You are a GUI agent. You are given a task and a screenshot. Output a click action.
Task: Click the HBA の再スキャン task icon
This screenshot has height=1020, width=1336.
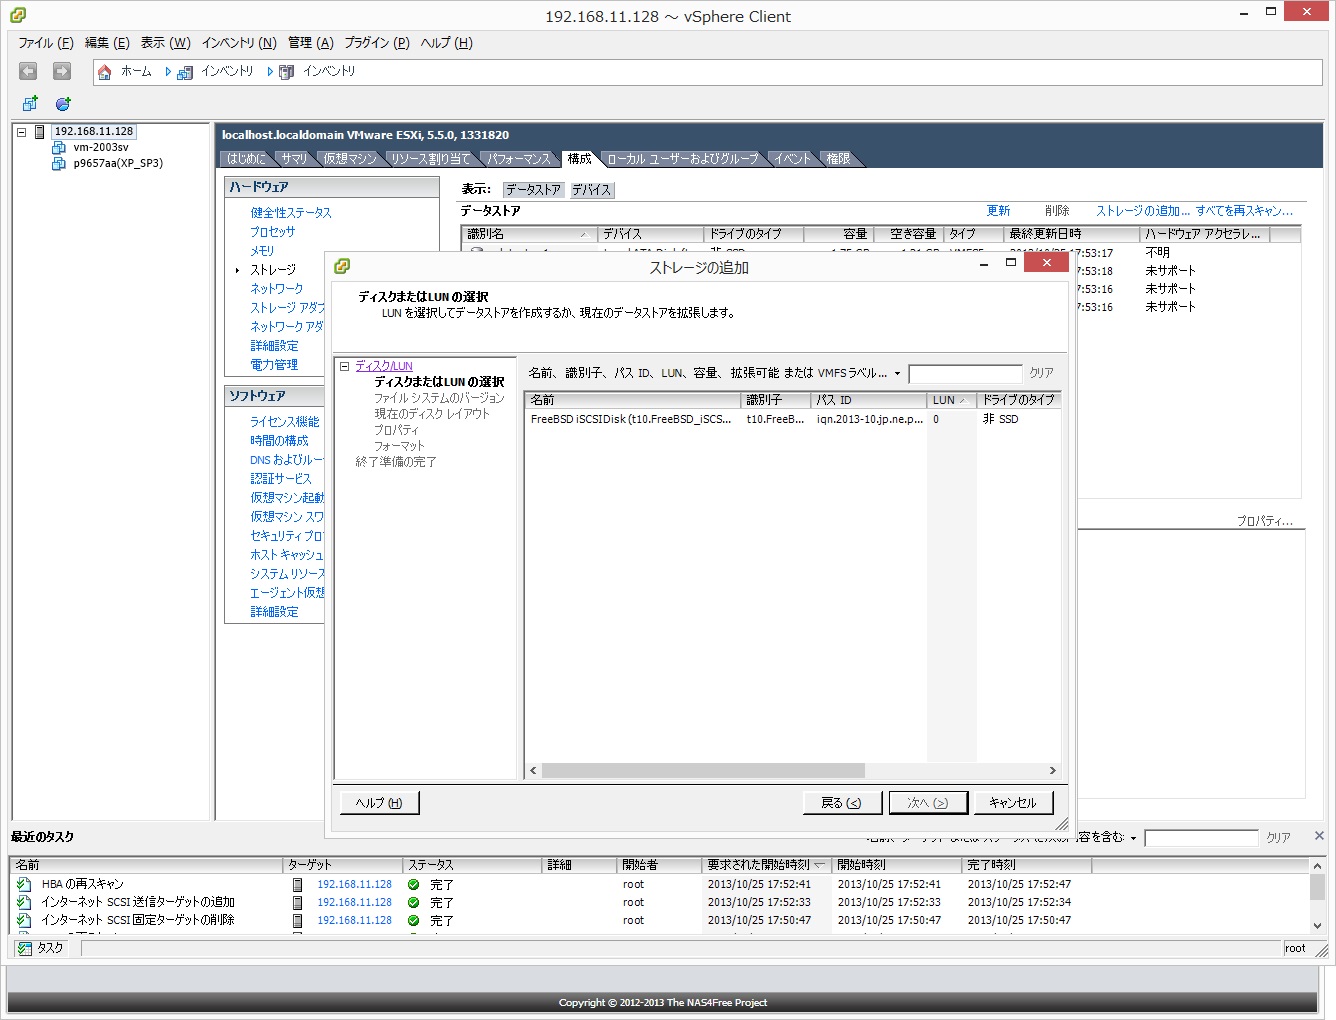[x=24, y=884]
